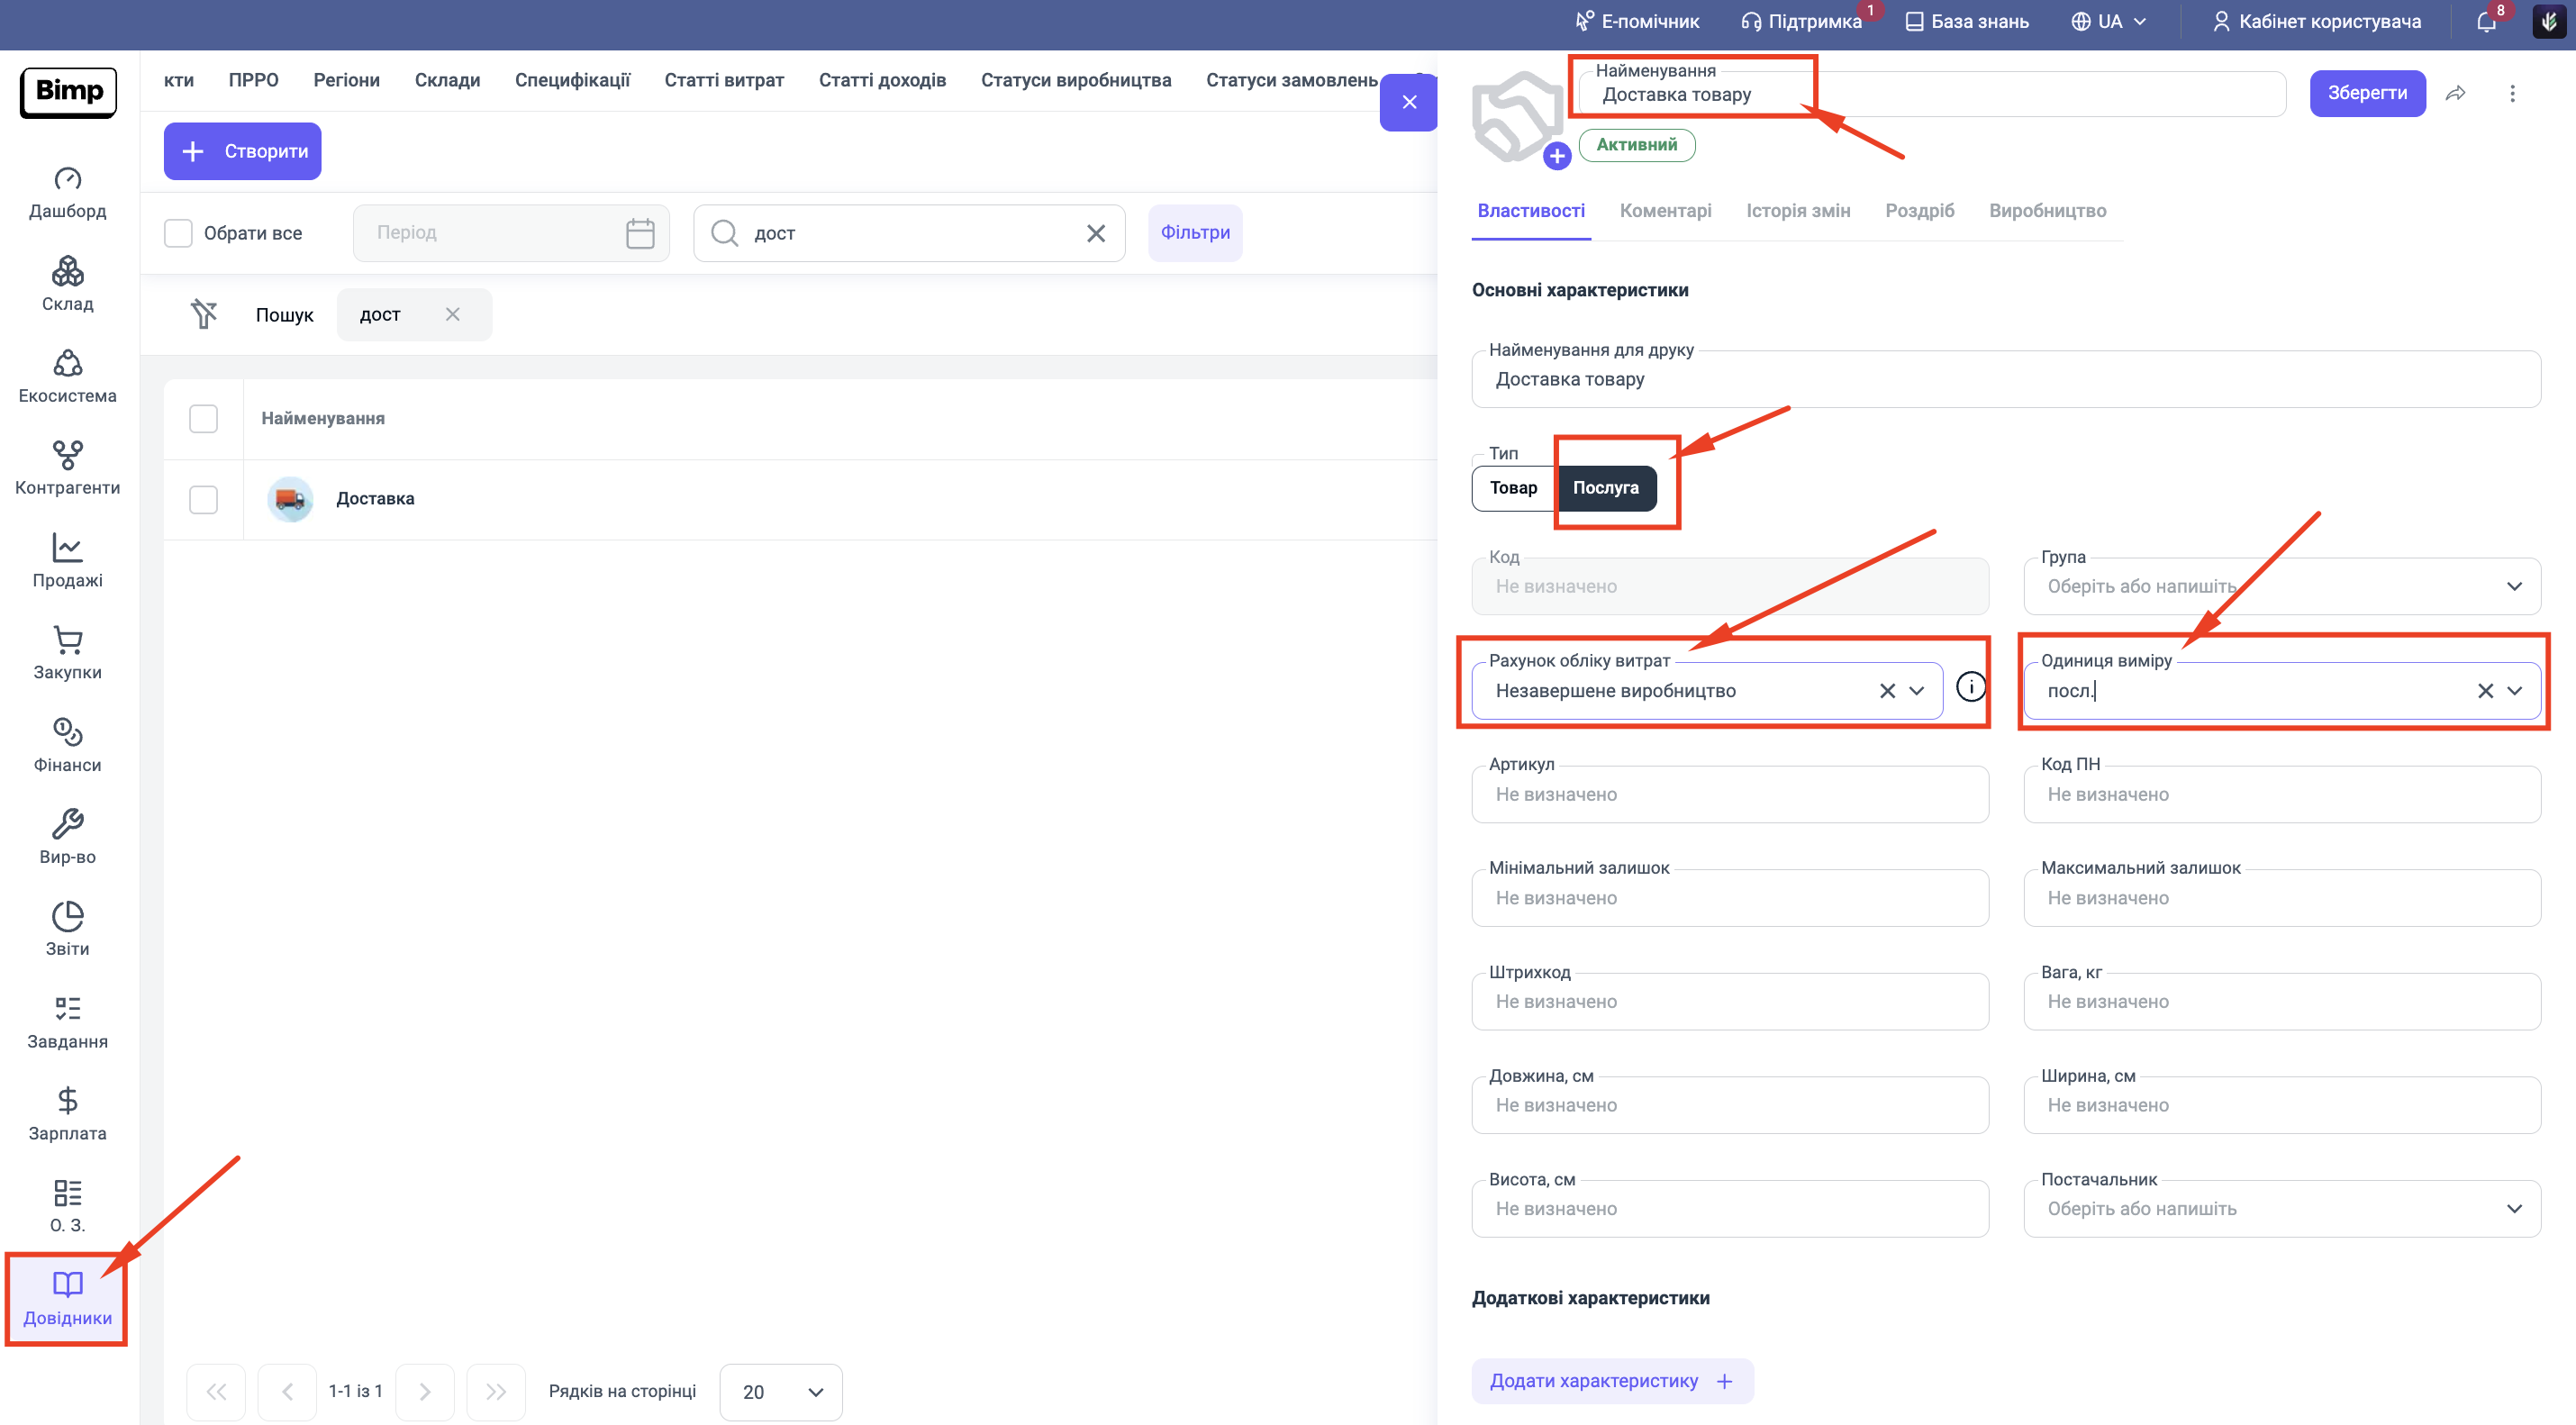The height and width of the screenshot is (1425, 2576).
Task: Switch type toggle to Товар
Action: pyautogui.click(x=1512, y=488)
